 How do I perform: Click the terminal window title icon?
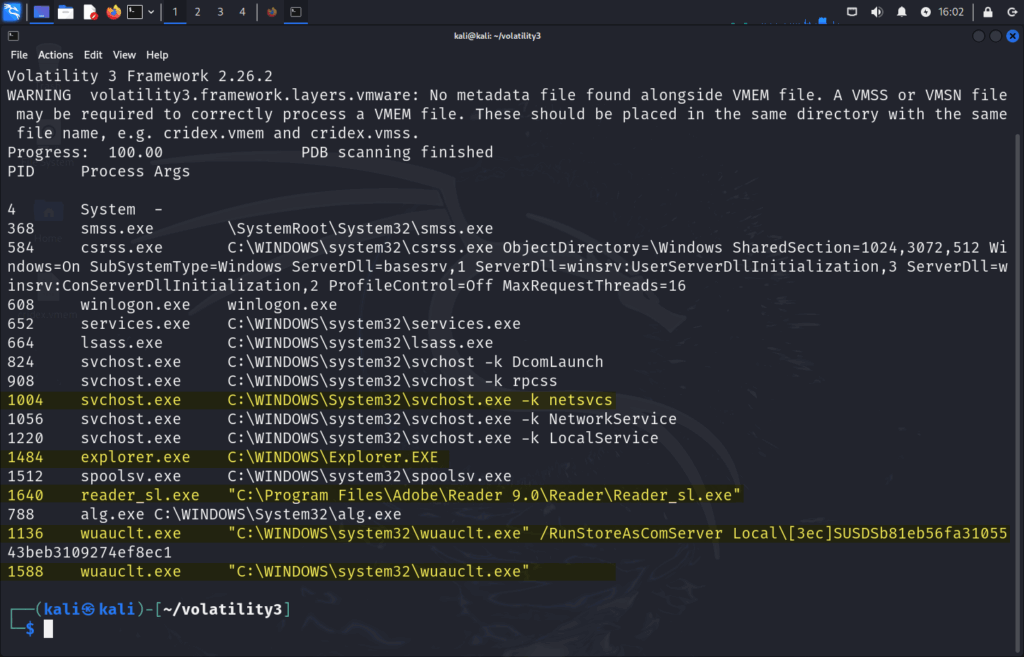point(13,36)
